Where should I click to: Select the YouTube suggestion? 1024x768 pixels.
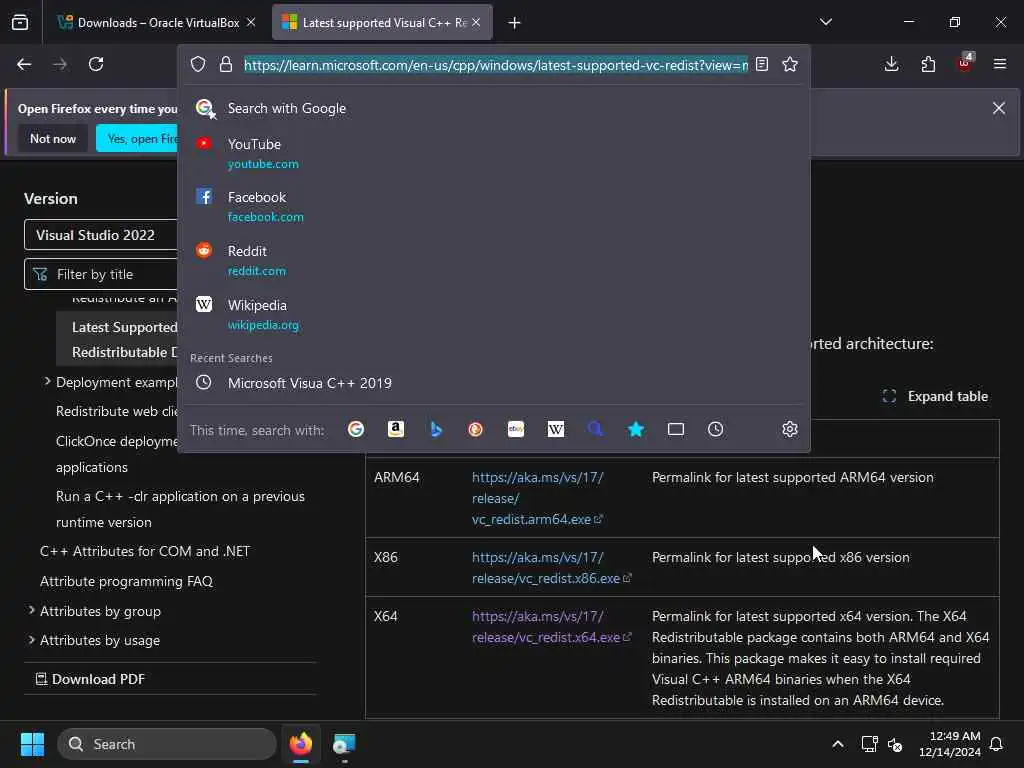click(x=494, y=153)
